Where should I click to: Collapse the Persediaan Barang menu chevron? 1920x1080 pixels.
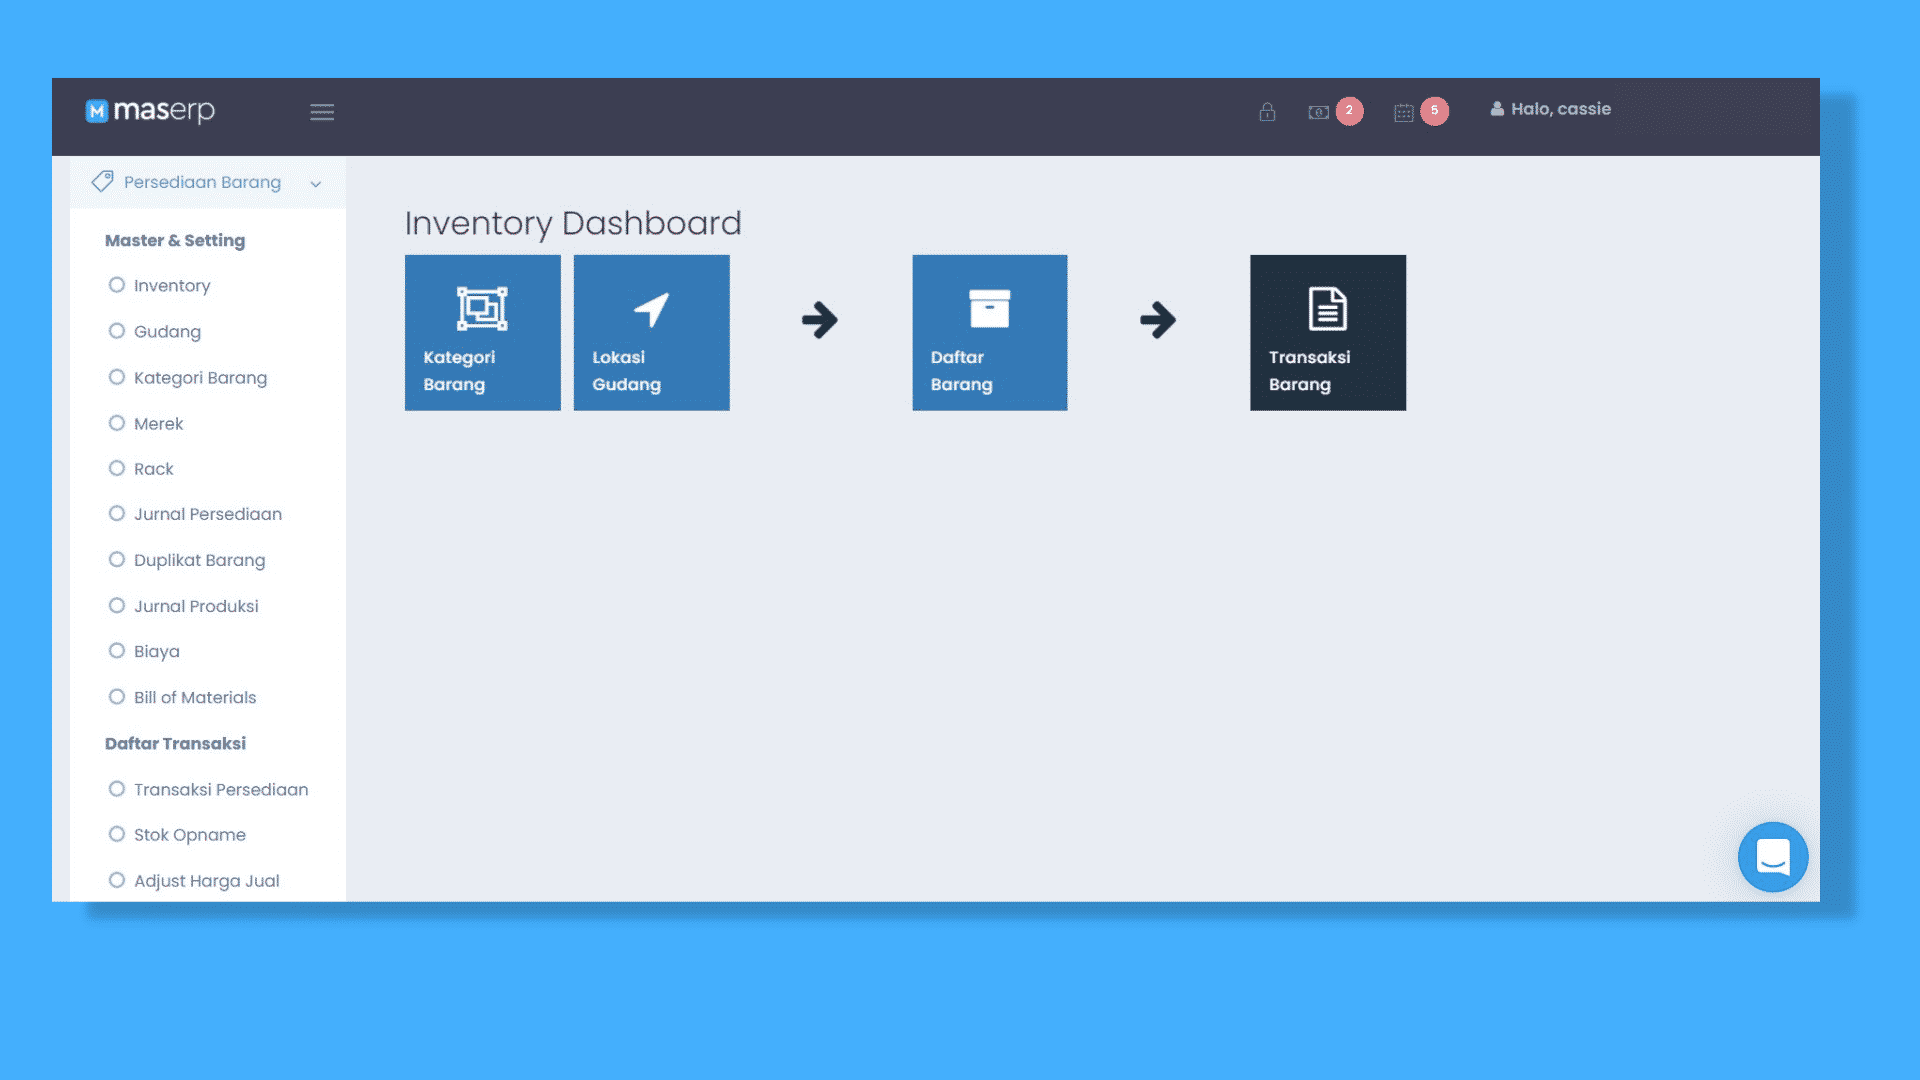[316, 184]
